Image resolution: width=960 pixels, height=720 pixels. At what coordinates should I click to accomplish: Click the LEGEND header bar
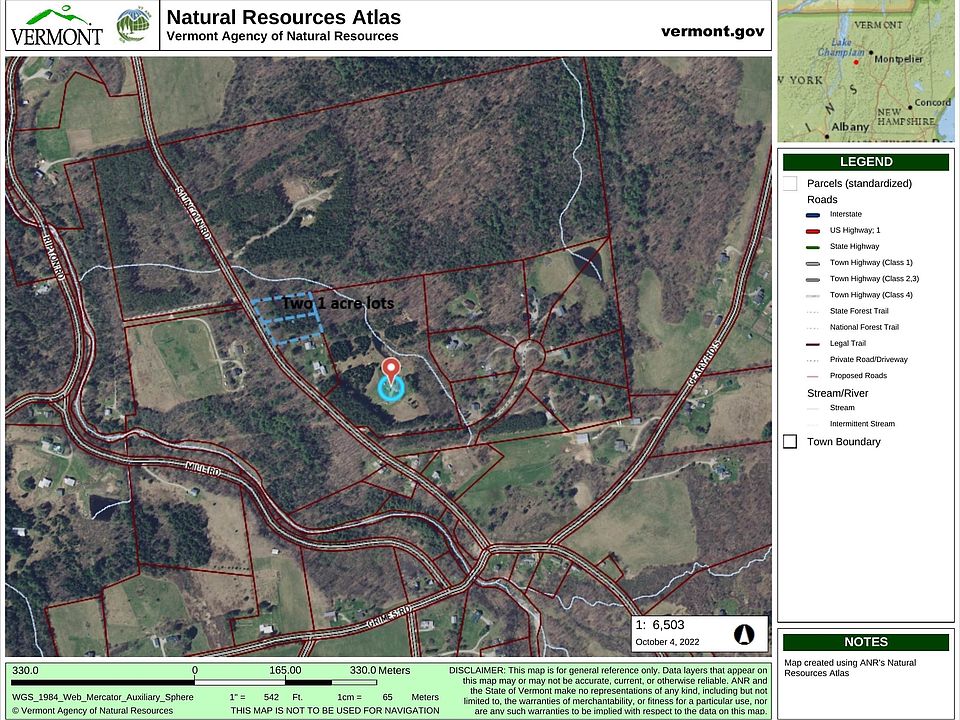tap(866, 162)
